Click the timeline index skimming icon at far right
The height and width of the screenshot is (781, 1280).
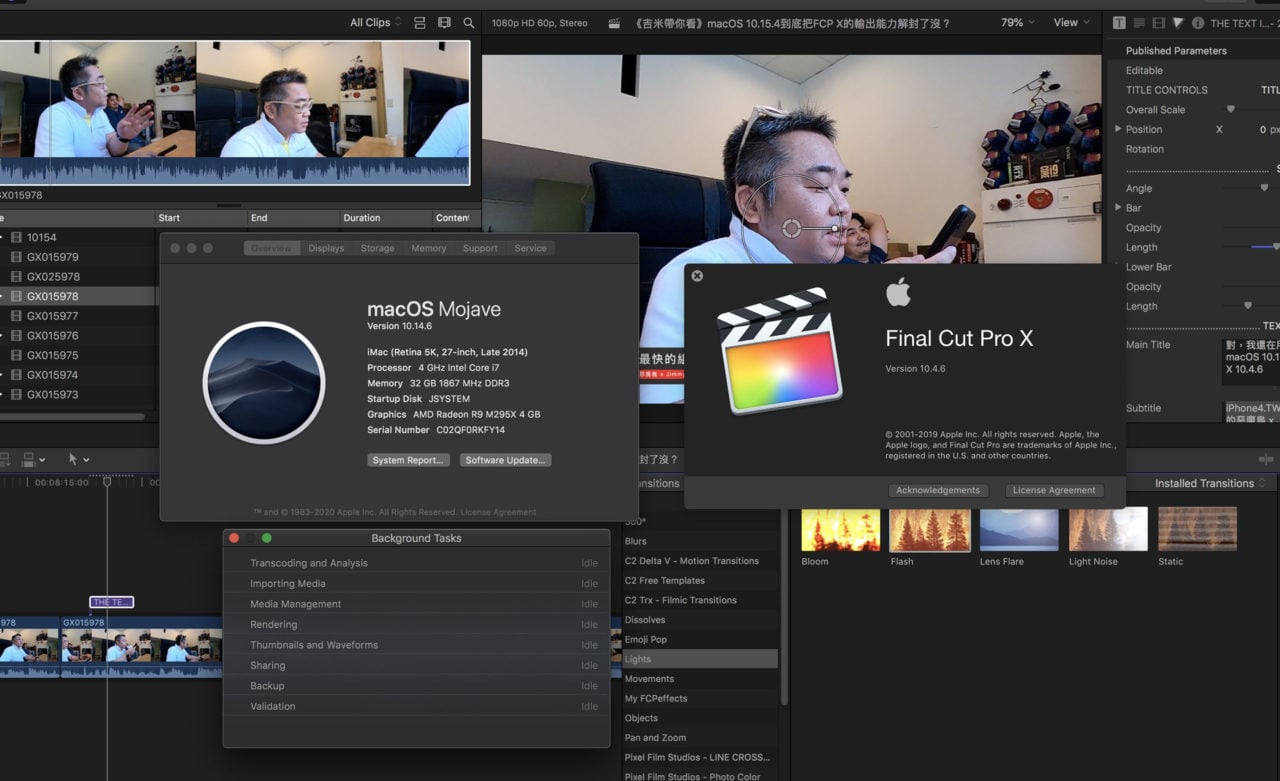[1265, 459]
